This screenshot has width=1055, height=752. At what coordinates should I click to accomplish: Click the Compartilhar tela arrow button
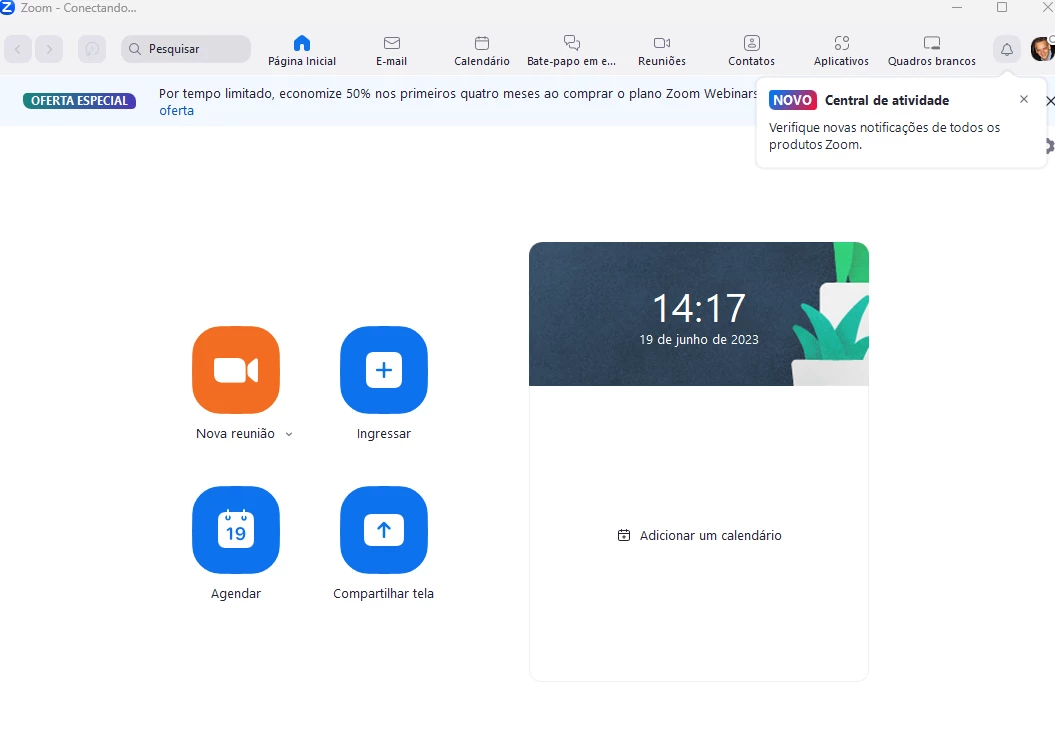coord(384,530)
